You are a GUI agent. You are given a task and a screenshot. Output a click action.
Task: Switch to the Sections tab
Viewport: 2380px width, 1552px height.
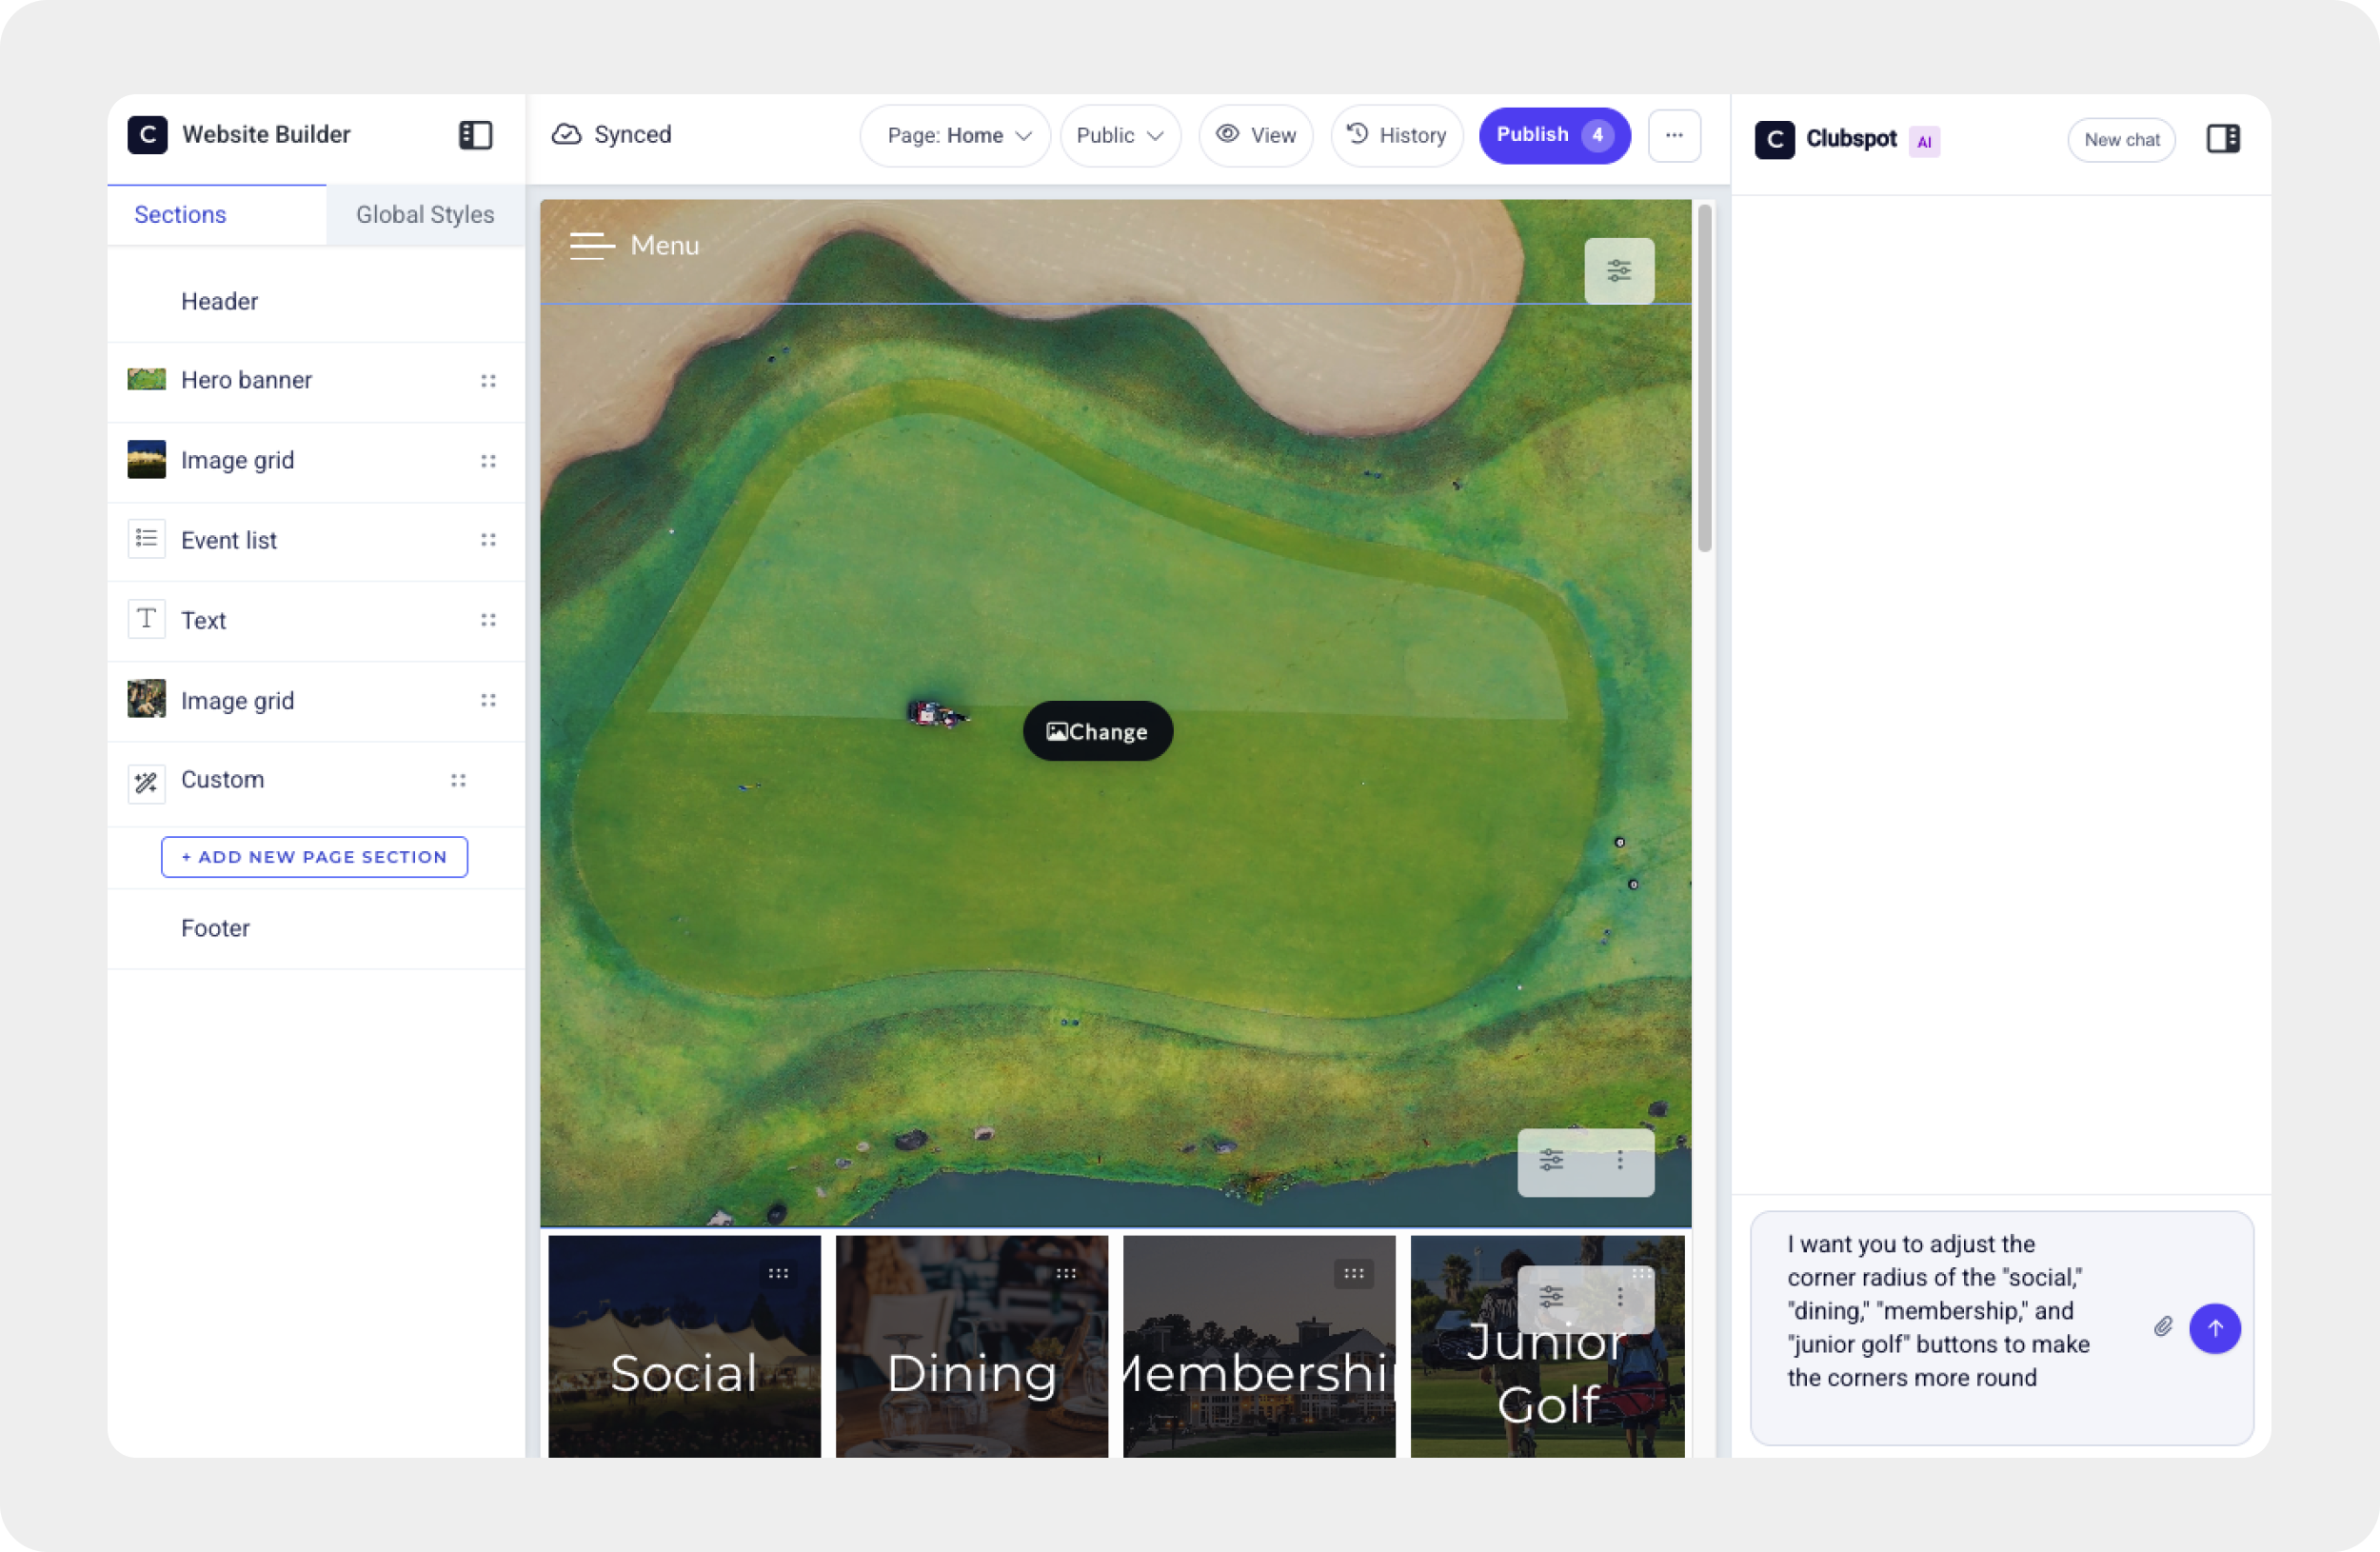point(216,214)
